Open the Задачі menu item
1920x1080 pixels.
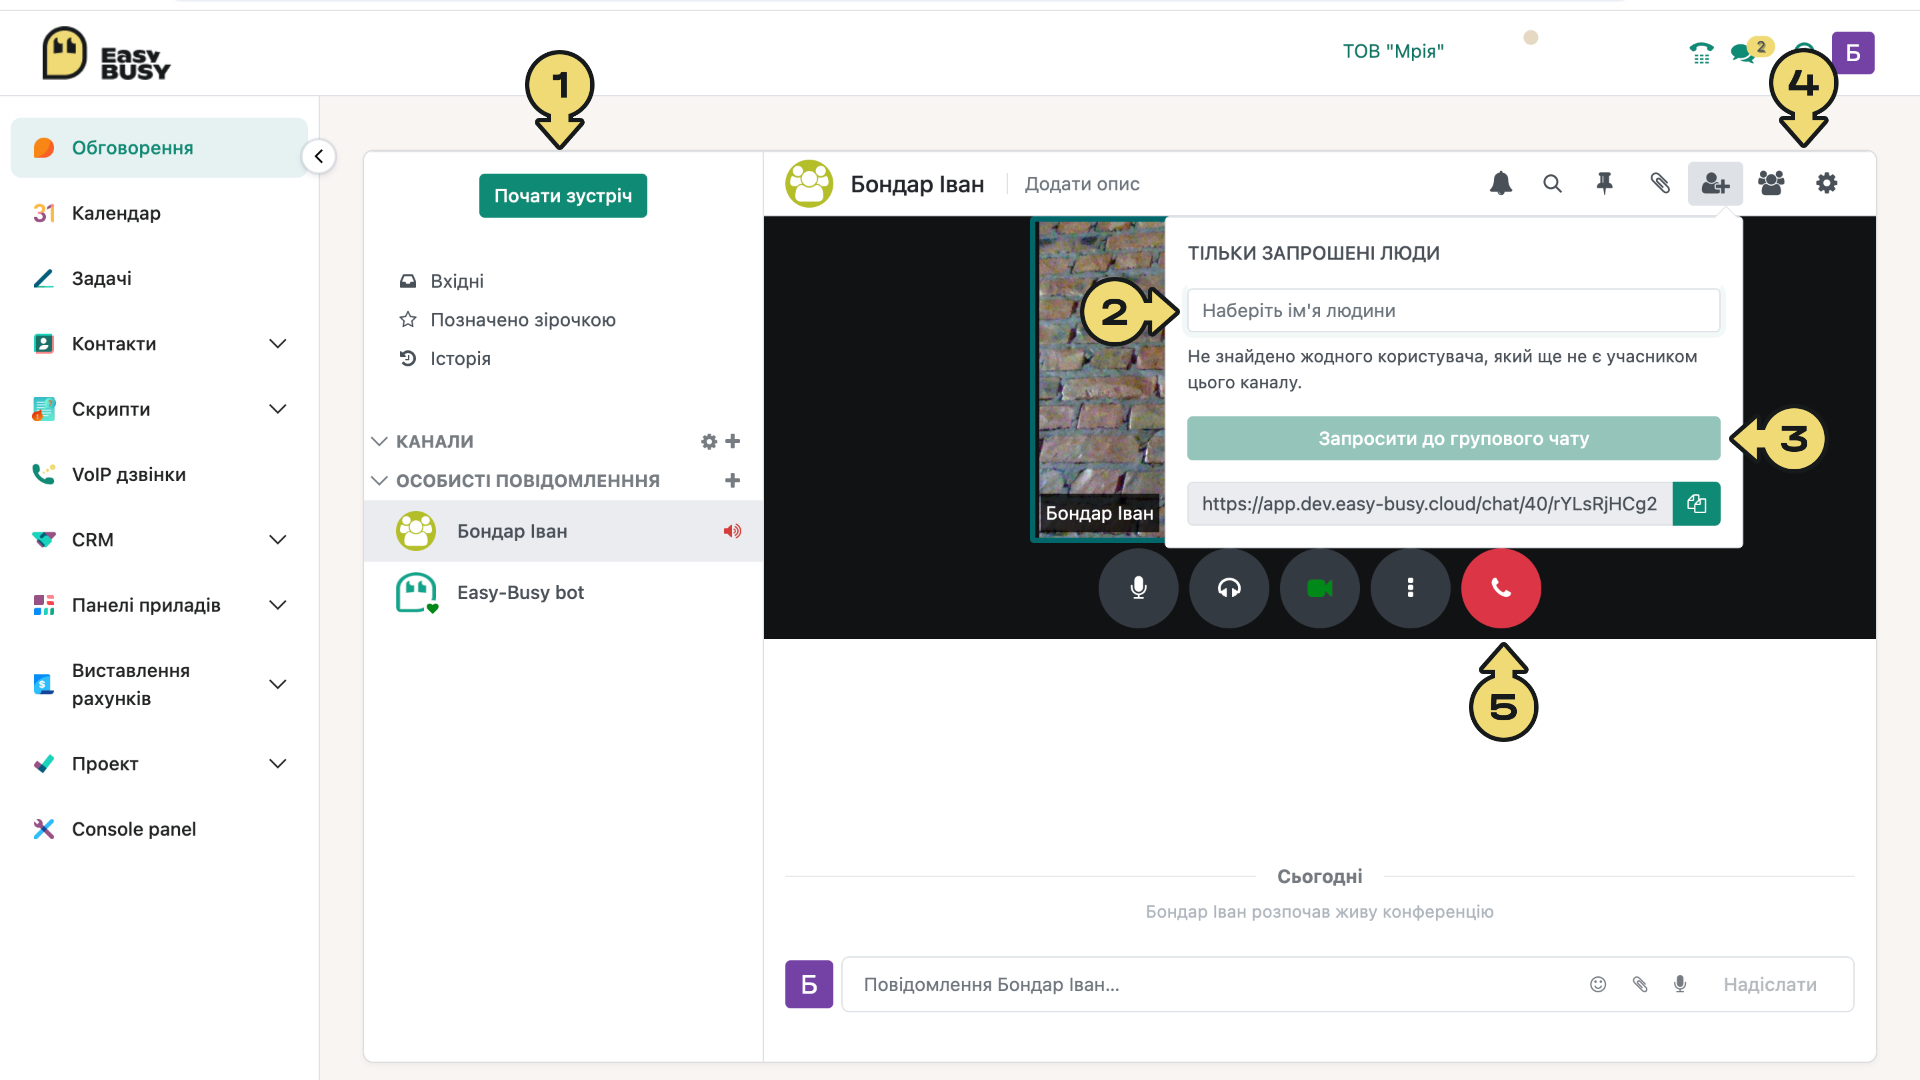[x=159, y=278]
